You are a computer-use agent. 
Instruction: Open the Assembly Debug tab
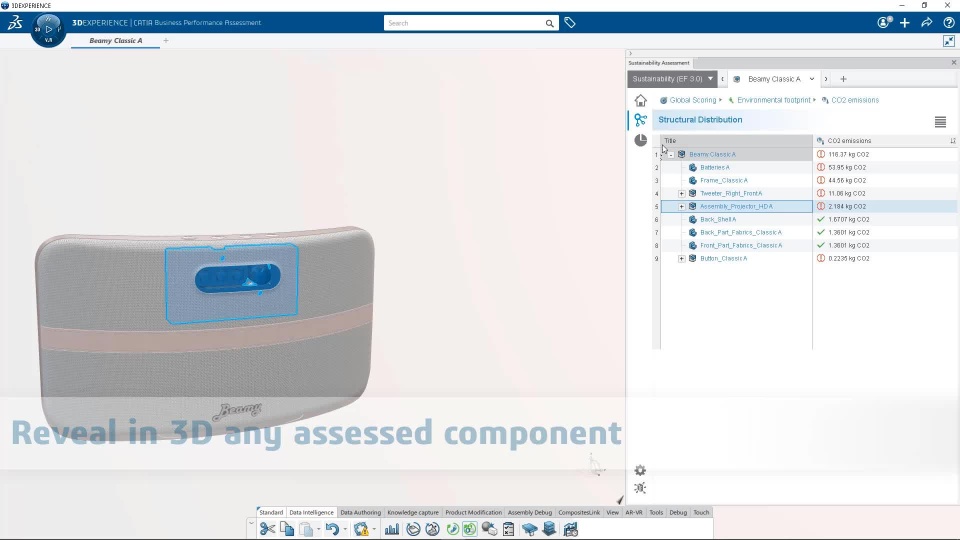click(530, 512)
